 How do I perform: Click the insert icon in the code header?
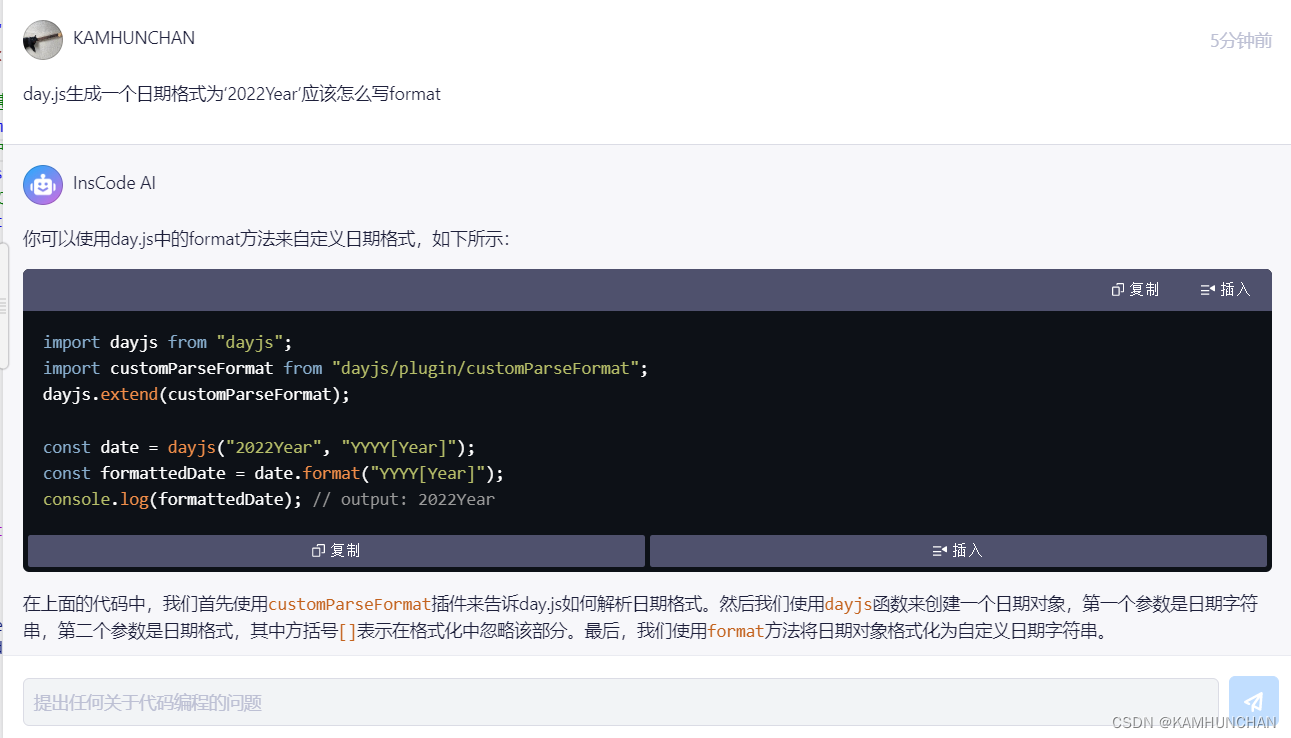(1206, 289)
